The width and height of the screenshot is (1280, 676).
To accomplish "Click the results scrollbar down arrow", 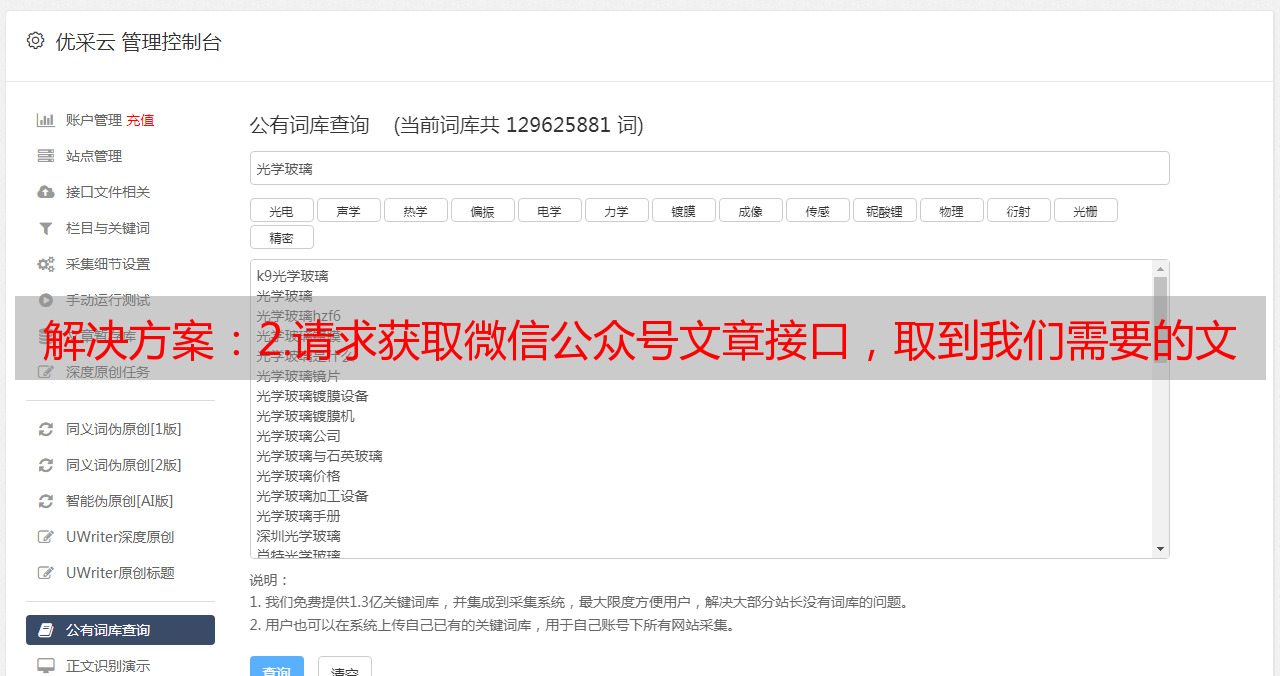I will pyautogui.click(x=1160, y=549).
